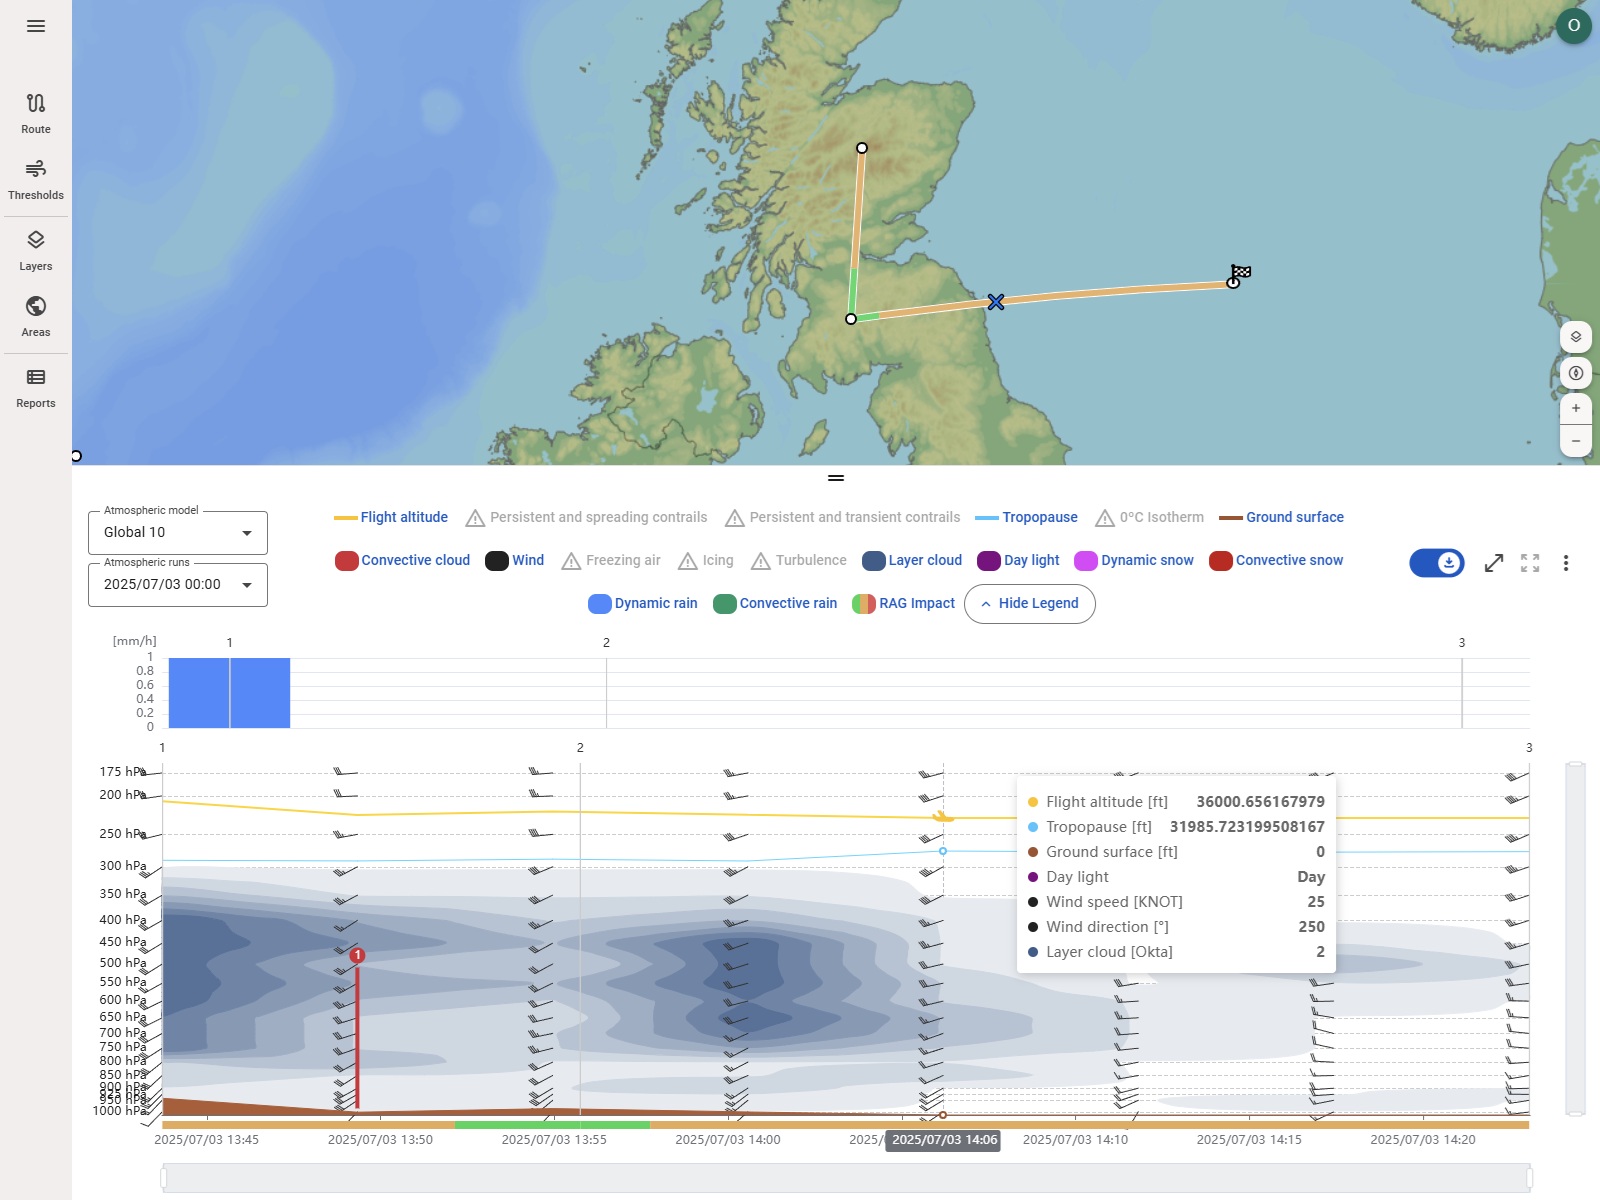The height and width of the screenshot is (1200, 1600).
Task: Click time label 2025/07/03 14:20
Action: 1422,1140
